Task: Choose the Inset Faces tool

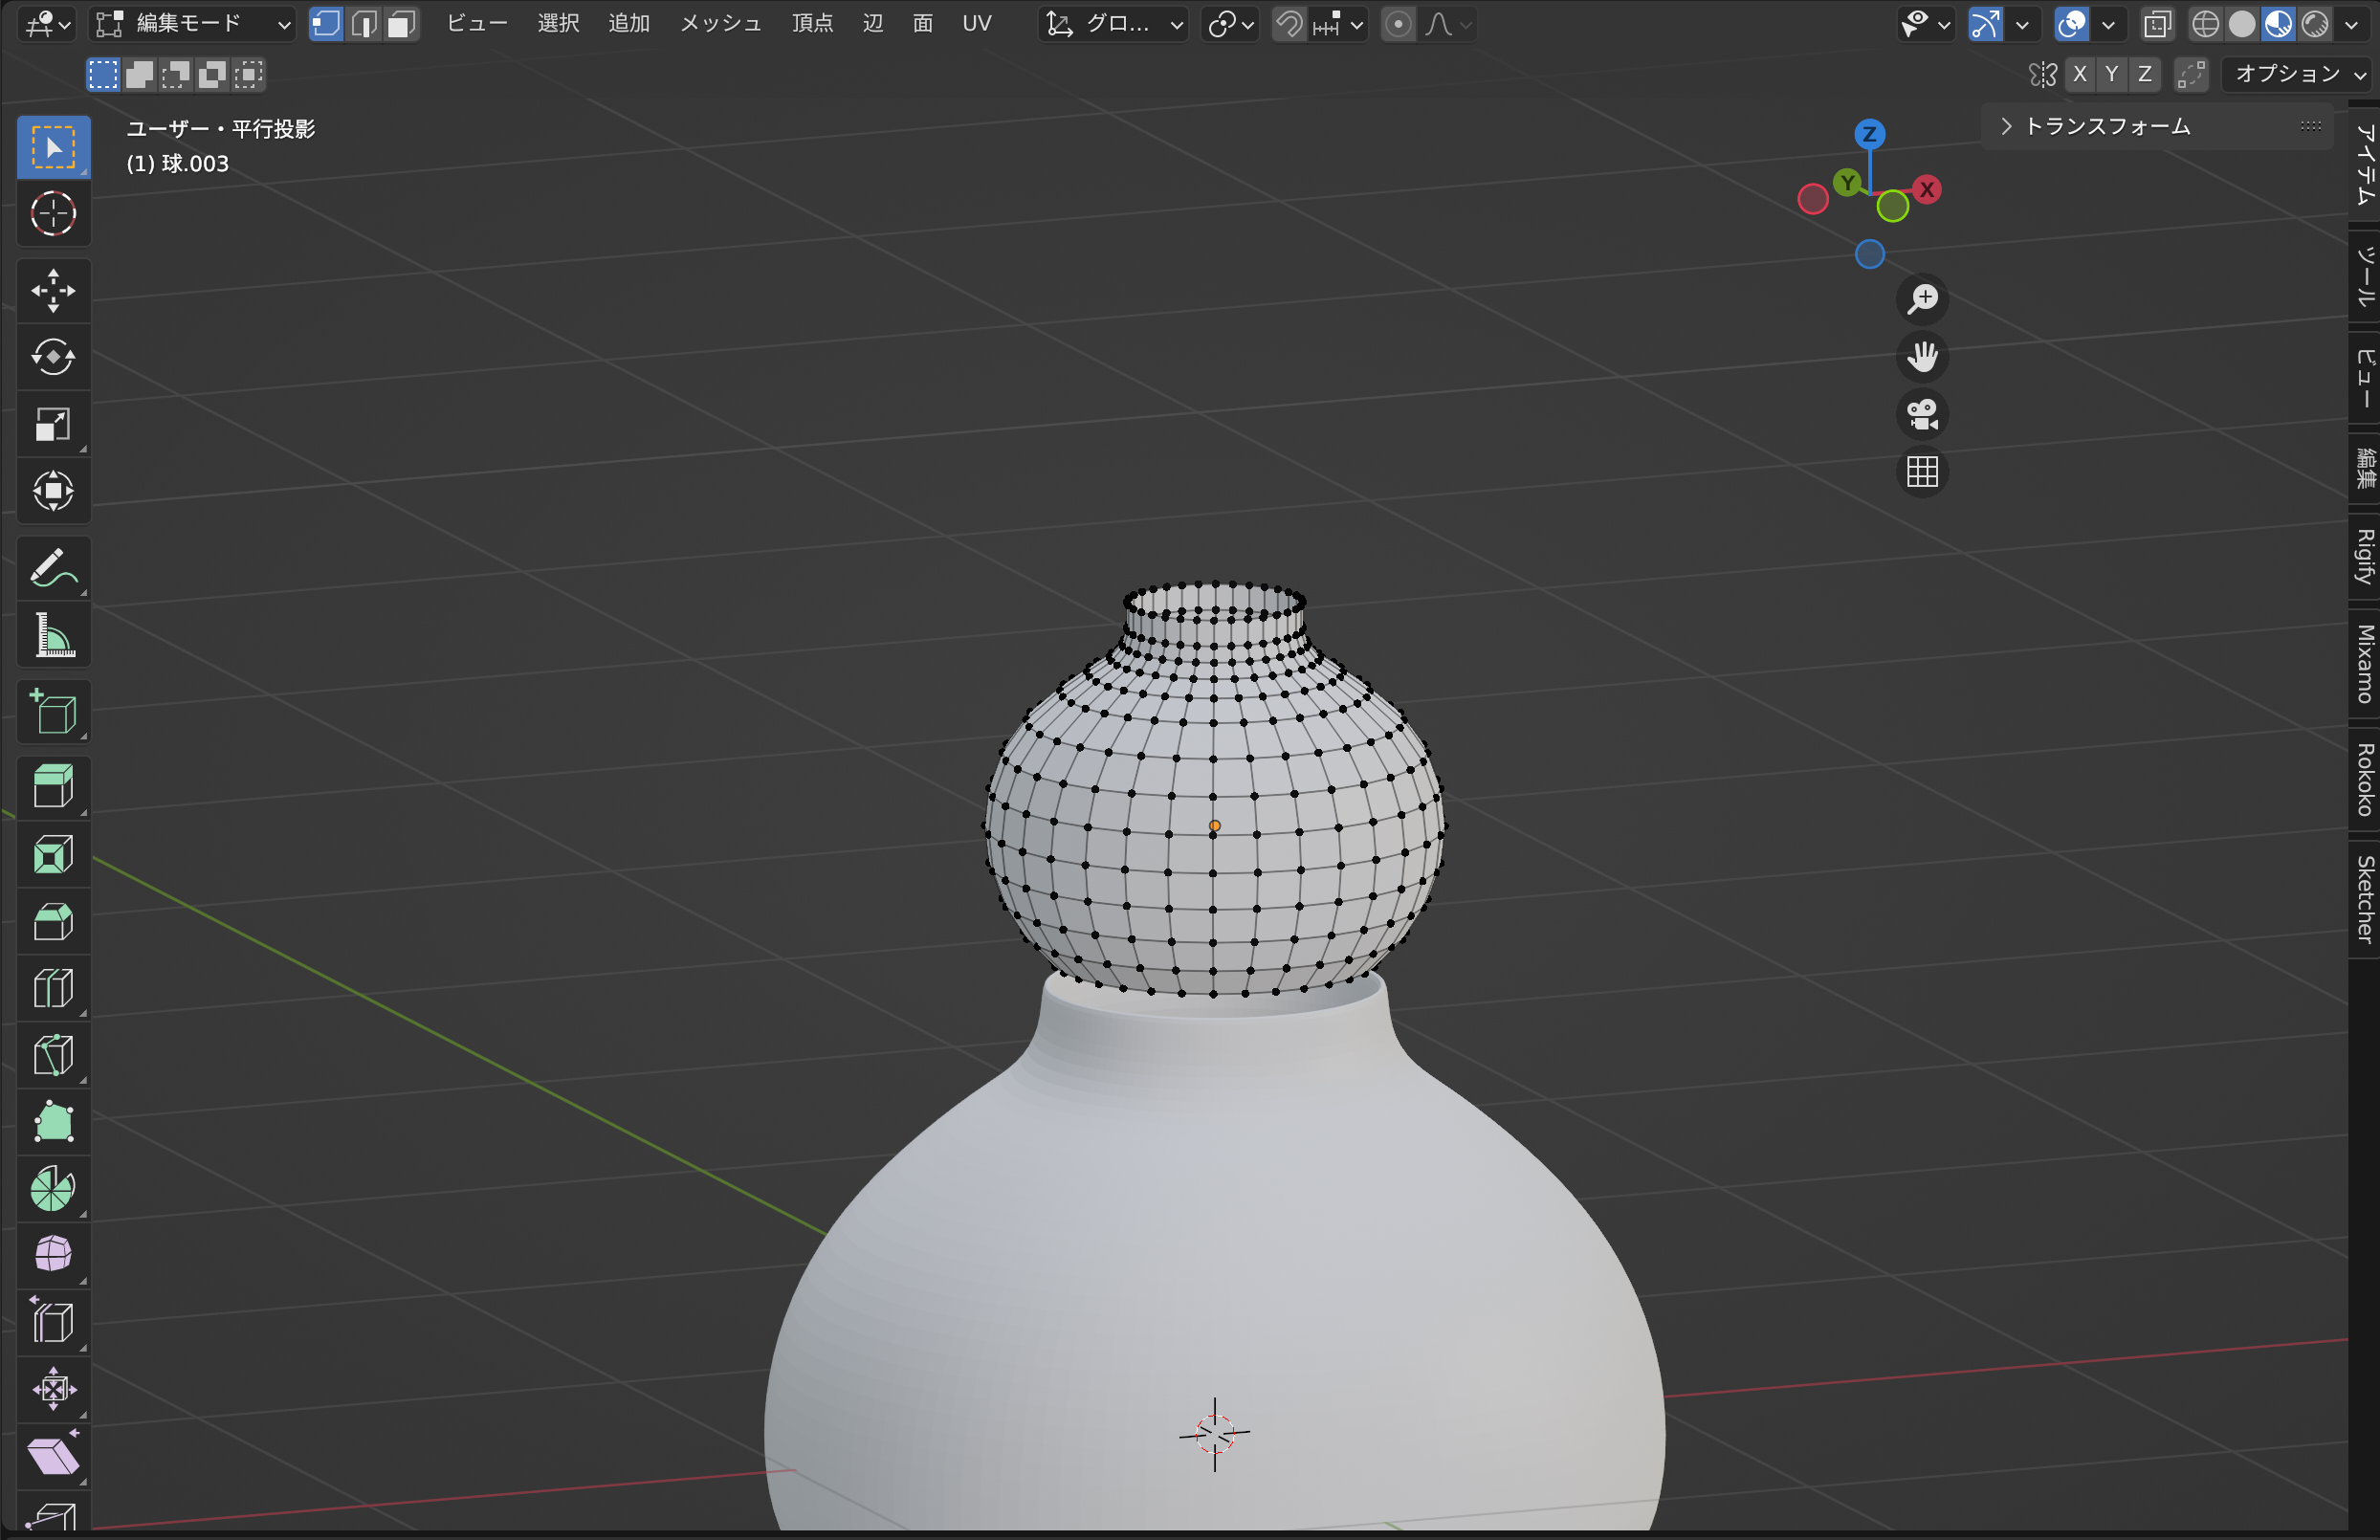Action: click(x=53, y=855)
